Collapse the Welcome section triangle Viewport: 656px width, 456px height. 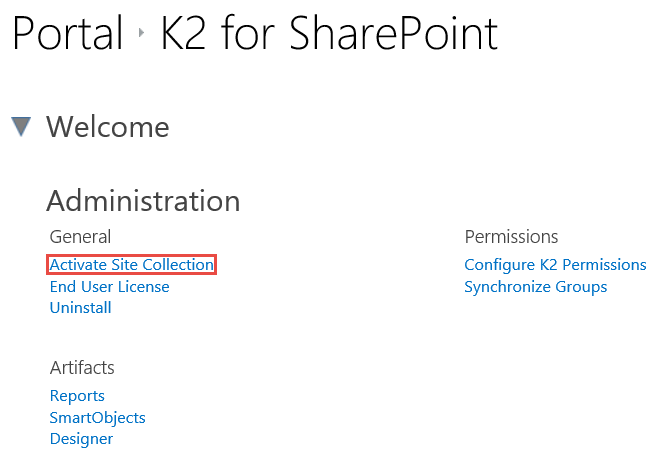(21, 127)
